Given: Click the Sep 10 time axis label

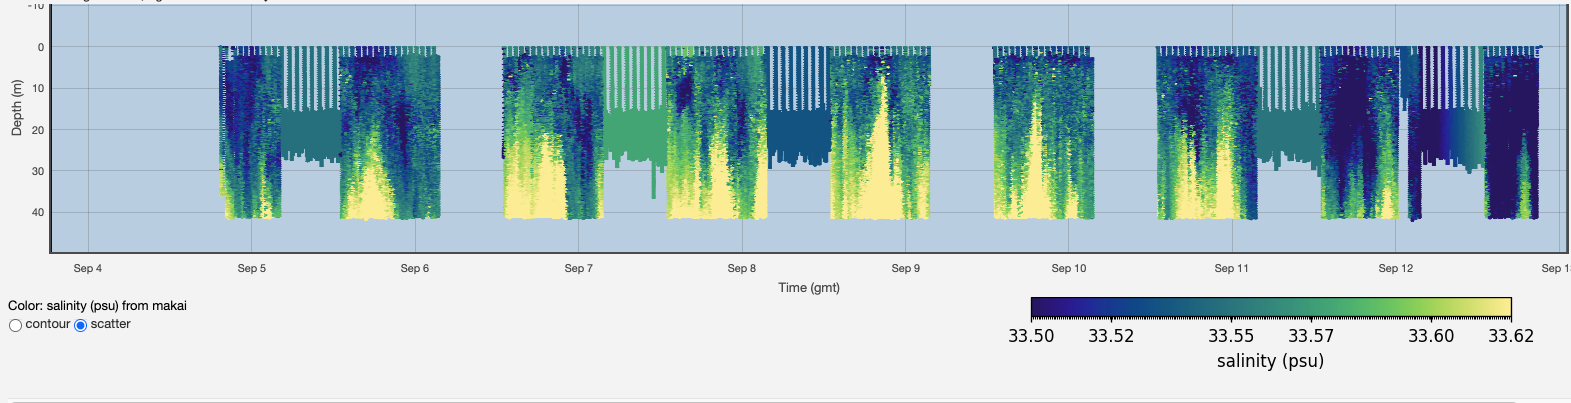Looking at the screenshot, I should tap(1068, 268).
